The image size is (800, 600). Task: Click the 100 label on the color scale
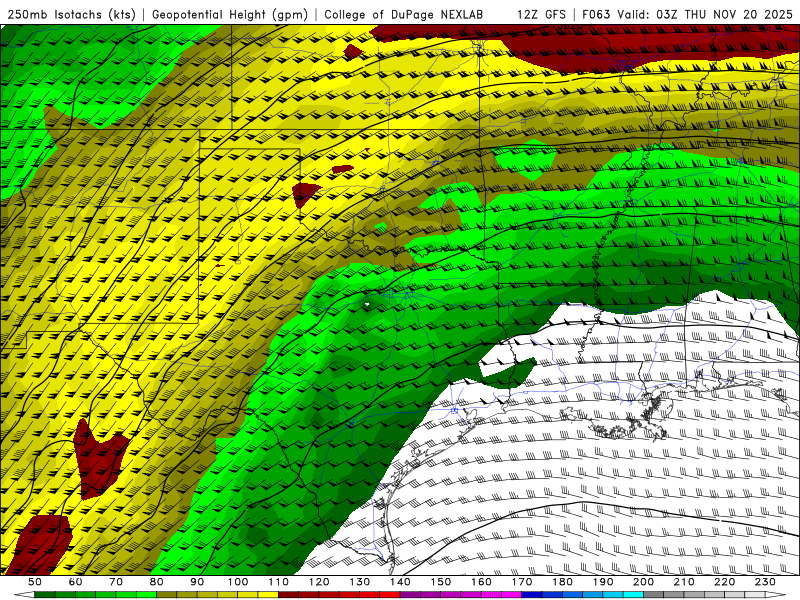point(238,582)
